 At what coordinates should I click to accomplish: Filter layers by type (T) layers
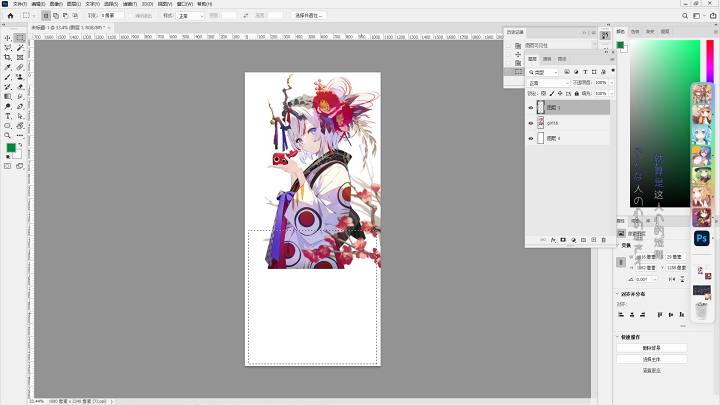pyautogui.click(x=585, y=72)
